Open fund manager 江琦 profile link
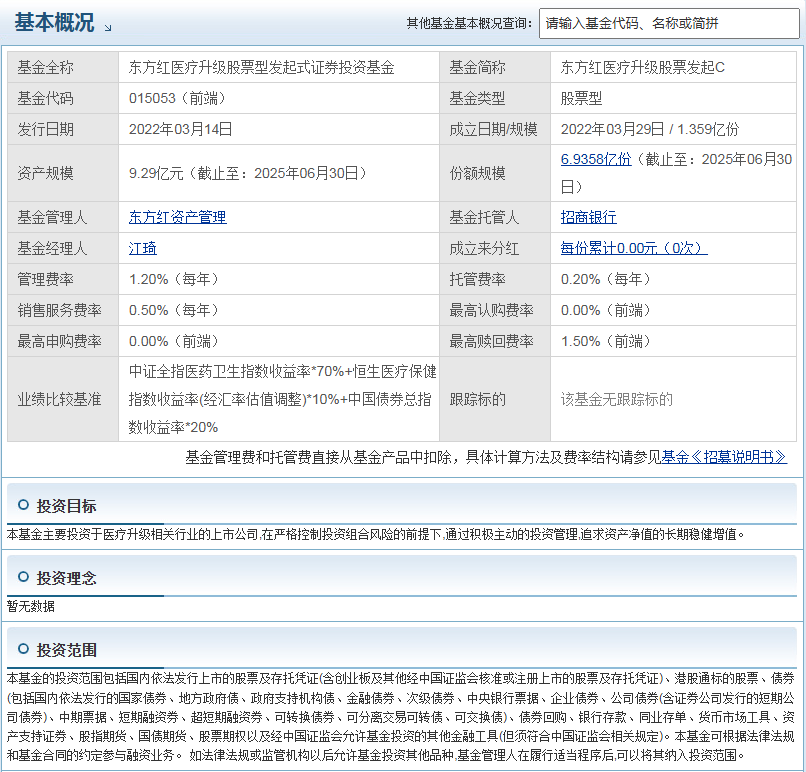Viewport: 806px width, 772px height. click(142, 248)
